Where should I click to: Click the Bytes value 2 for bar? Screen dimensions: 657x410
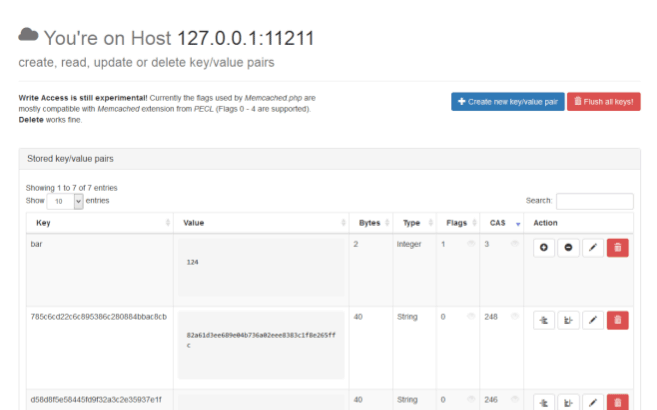click(356, 244)
